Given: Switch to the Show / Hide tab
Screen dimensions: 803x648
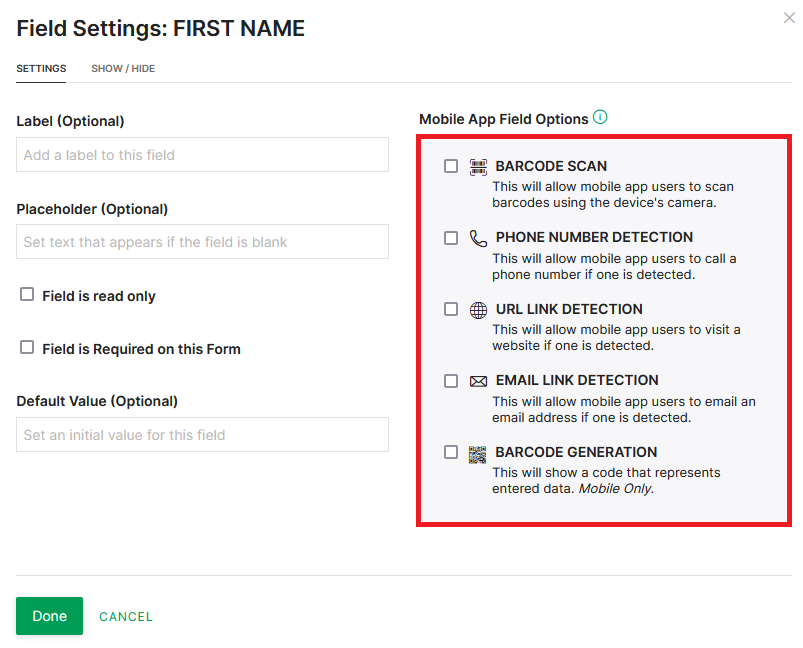Looking at the screenshot, I should [x=123, y=69].
